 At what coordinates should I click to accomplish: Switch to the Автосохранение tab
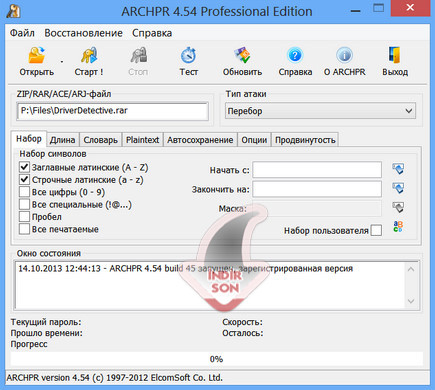[x=200, y=140]
